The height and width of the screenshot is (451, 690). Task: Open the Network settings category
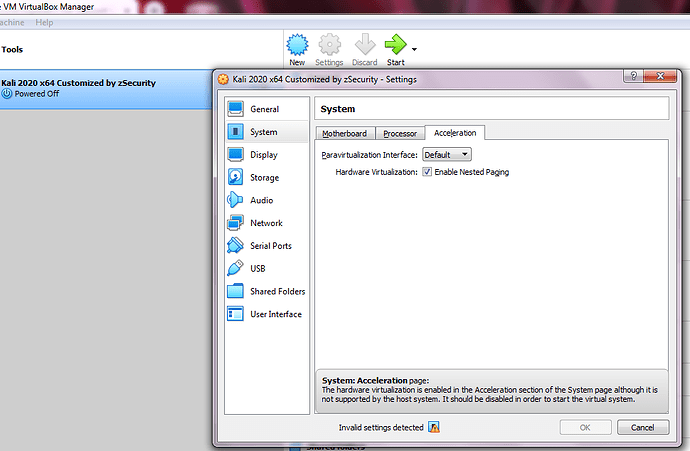265,223
